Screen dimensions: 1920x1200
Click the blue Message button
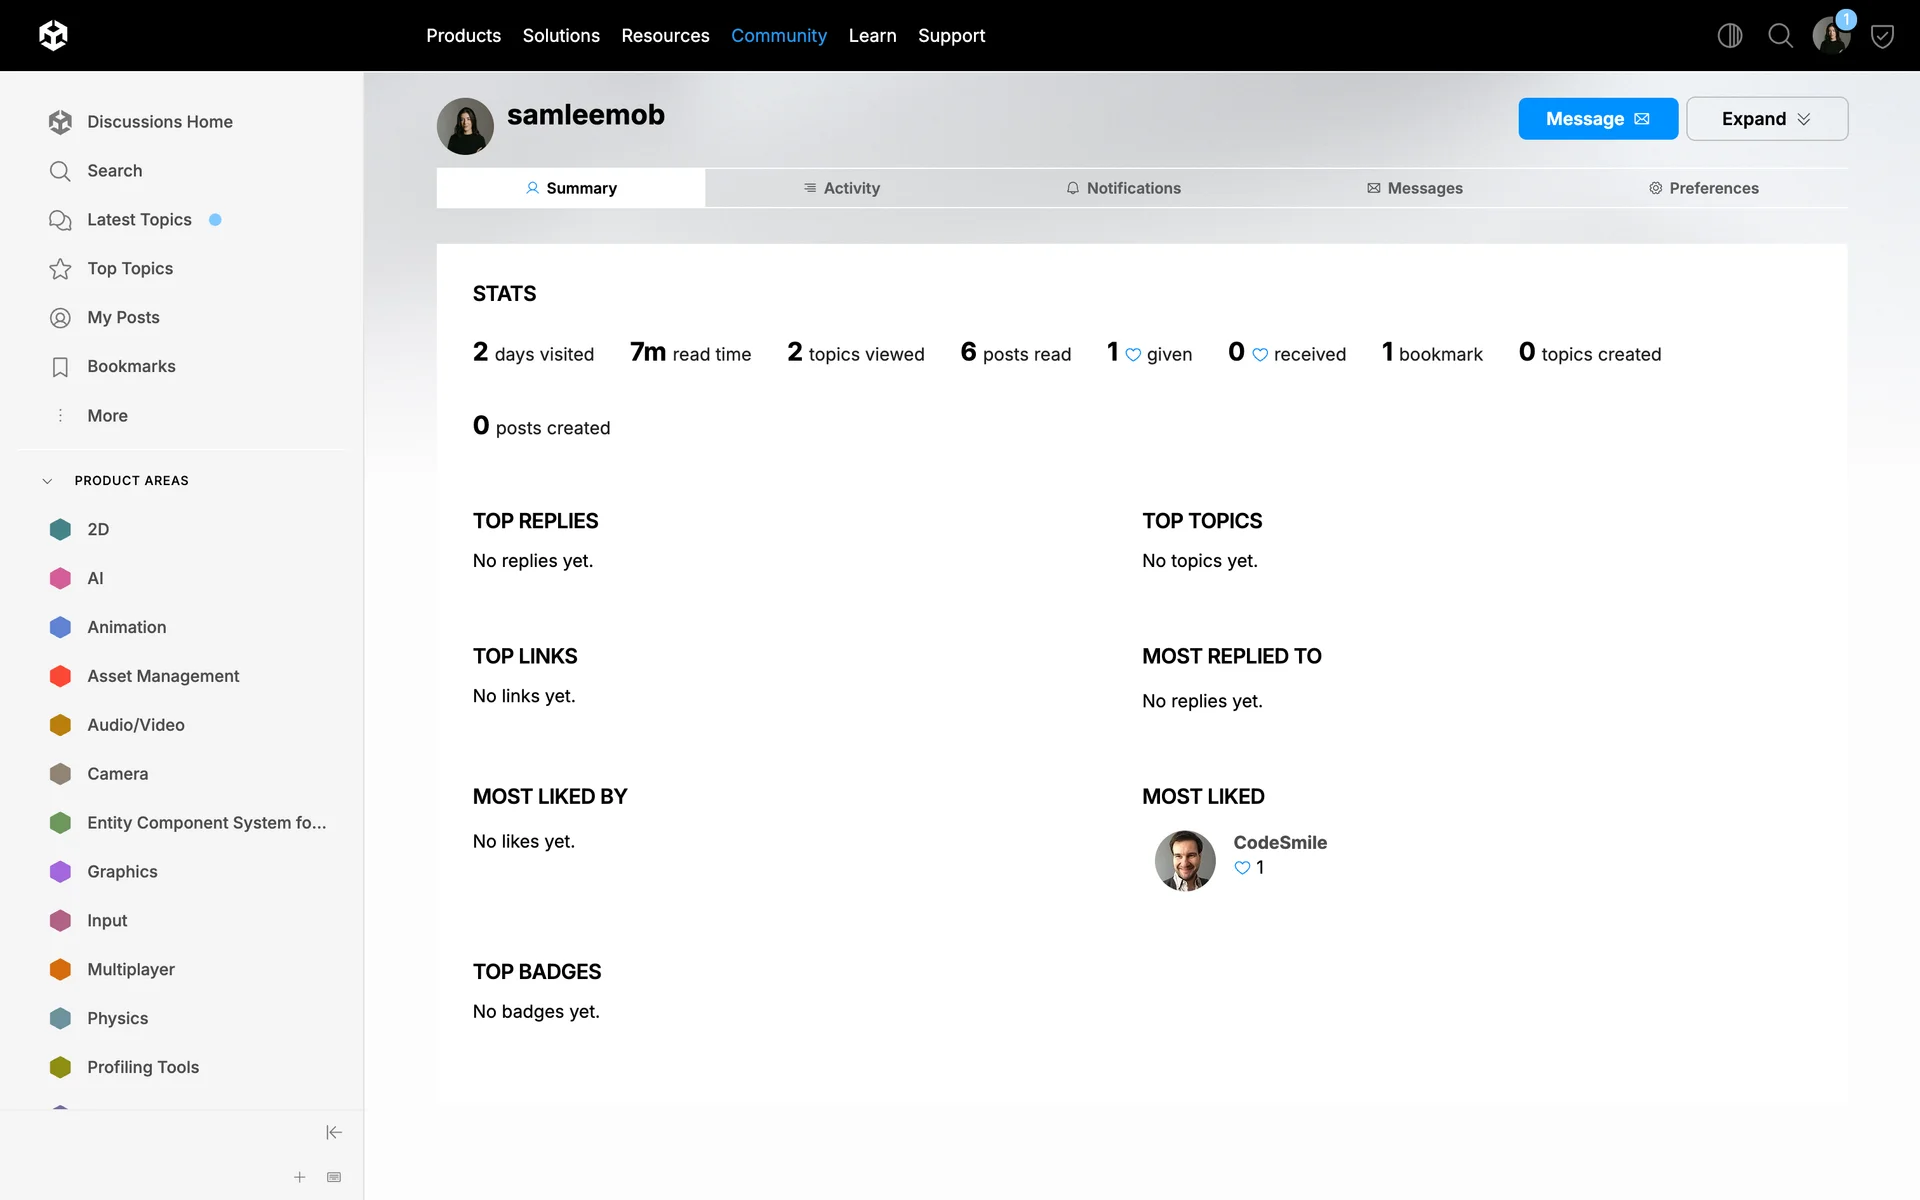[x=1597, y=119]
